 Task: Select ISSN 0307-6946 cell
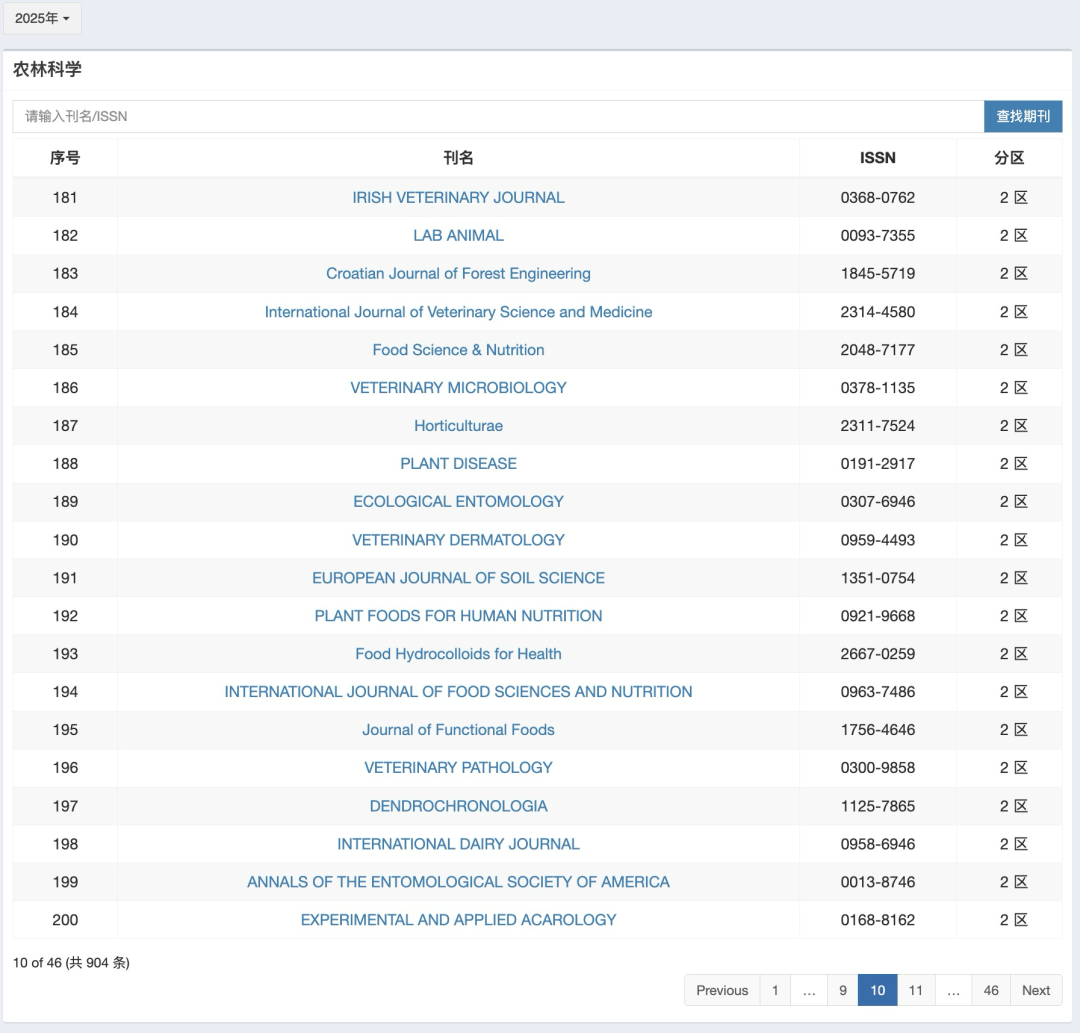click(x=878, y=501)
